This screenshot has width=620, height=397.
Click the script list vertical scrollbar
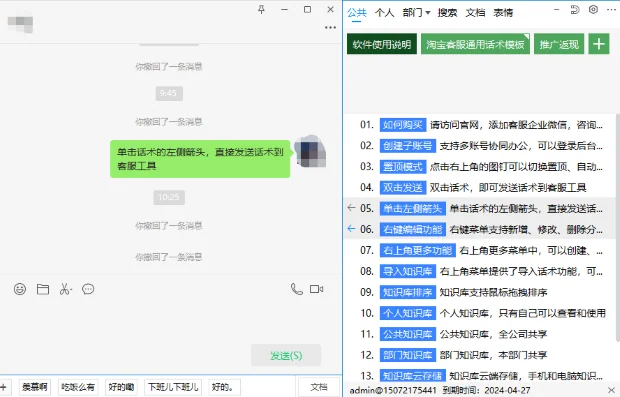pyautogui.click(x=618, y=229)
